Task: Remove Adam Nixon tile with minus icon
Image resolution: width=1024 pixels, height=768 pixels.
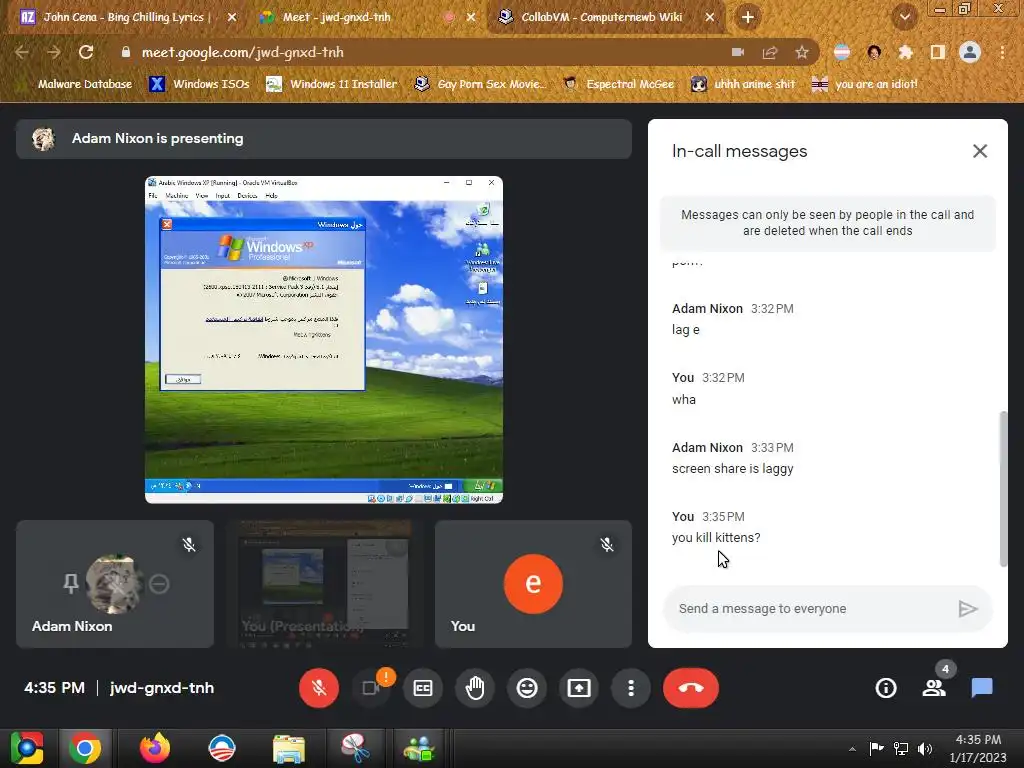Action: [x=159, y=583]
